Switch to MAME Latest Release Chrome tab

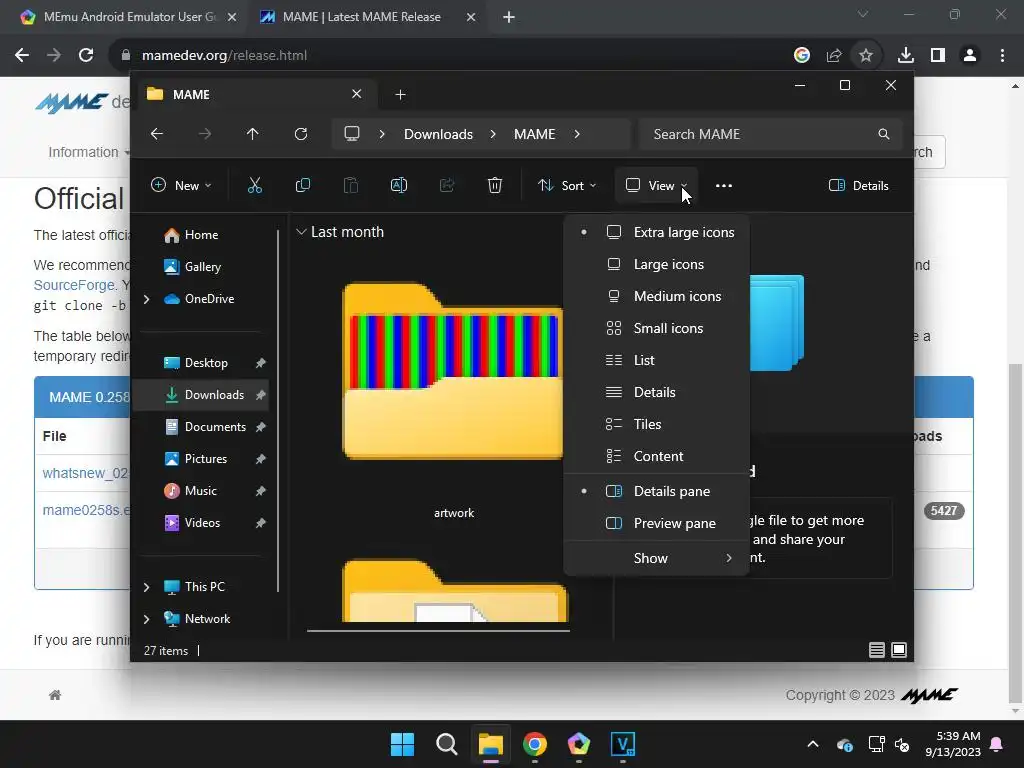coord(362,17)
